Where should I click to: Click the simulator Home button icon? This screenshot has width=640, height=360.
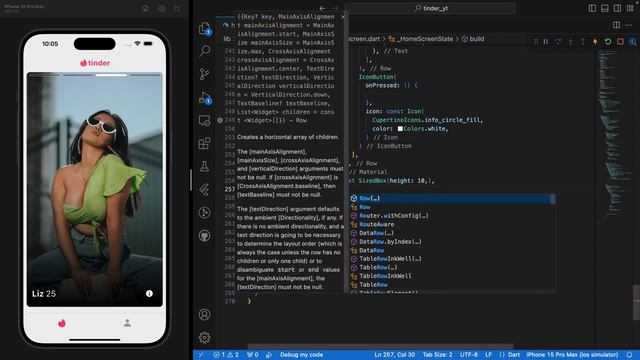point(145,9)
